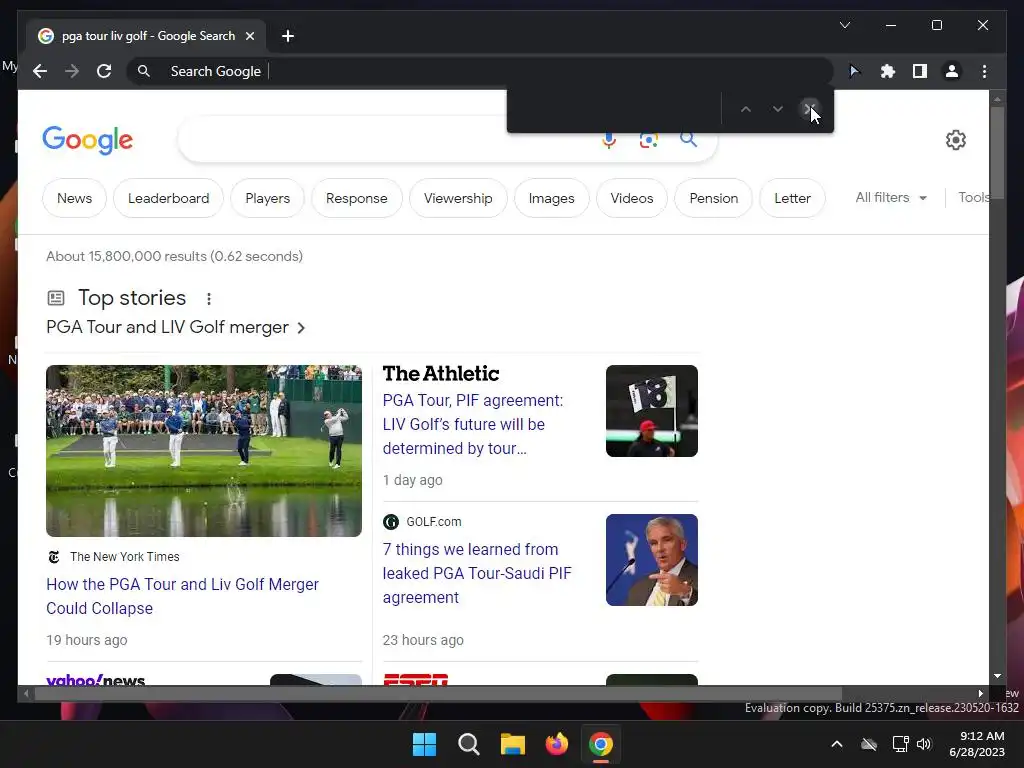Start voice search with microphone
The width and height of the screenshot is (1024, 768).
tap(609, 140)
